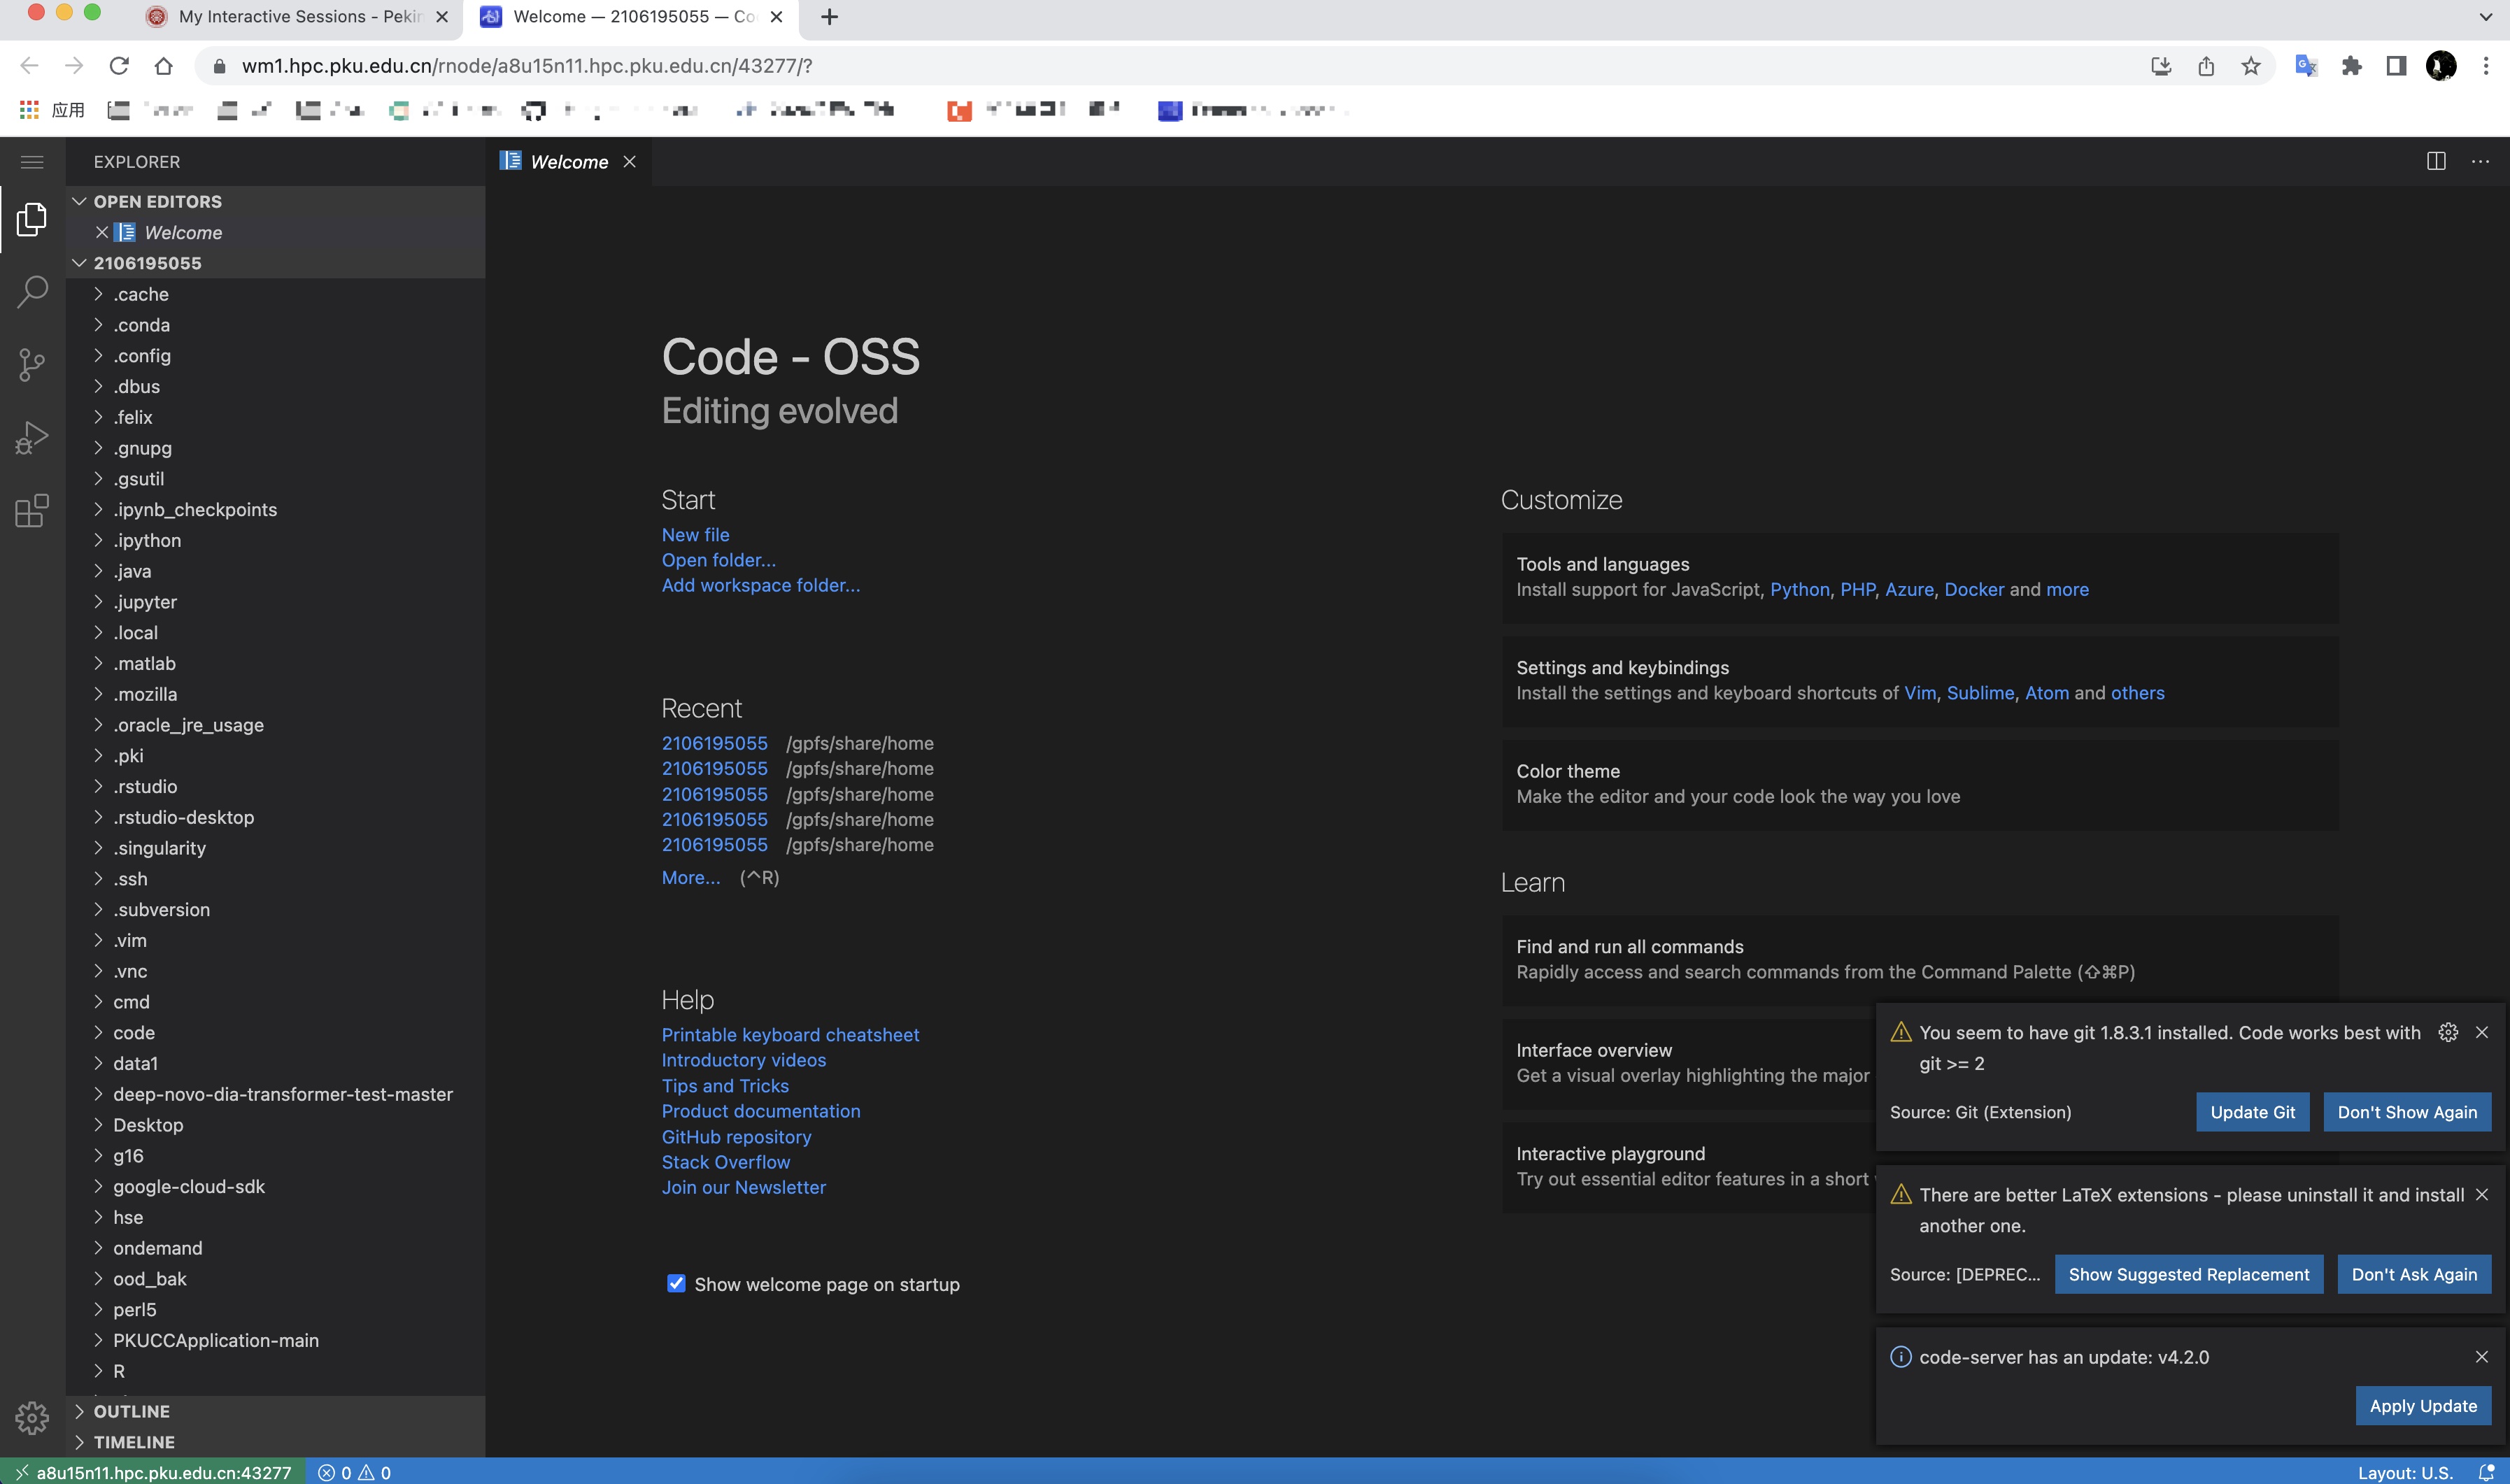Open the remote host indicator in status bar
The width and height of the screenshot is (2510, 1484).
tap(152, 1472)
